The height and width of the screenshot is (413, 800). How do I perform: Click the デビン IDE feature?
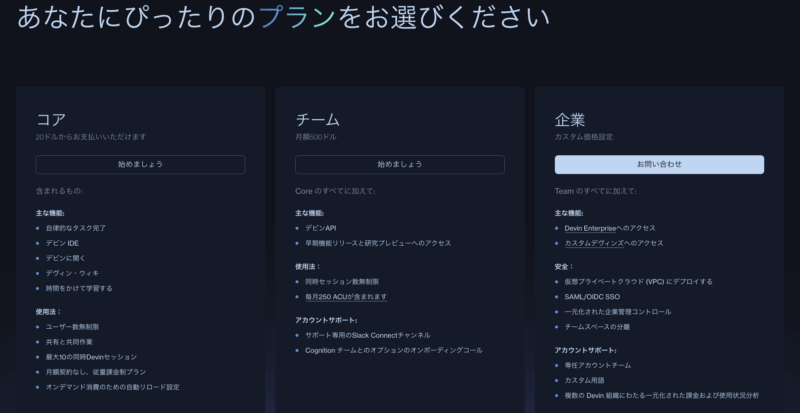coord(62,243)
